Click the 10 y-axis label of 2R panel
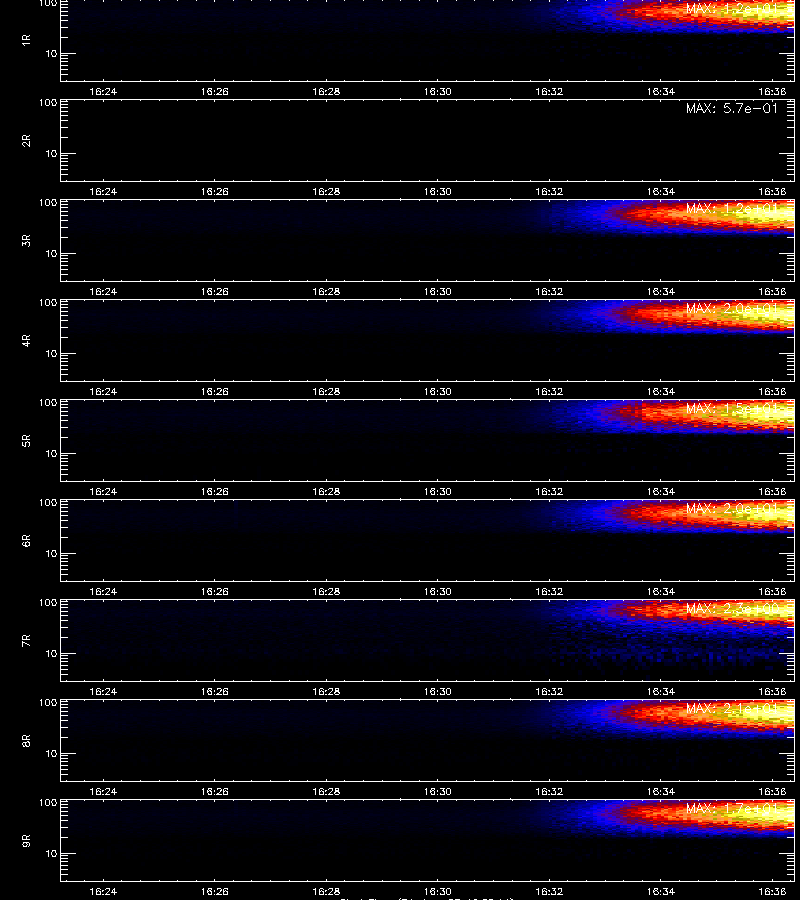 pyautogui.click(x=51, y=154)
